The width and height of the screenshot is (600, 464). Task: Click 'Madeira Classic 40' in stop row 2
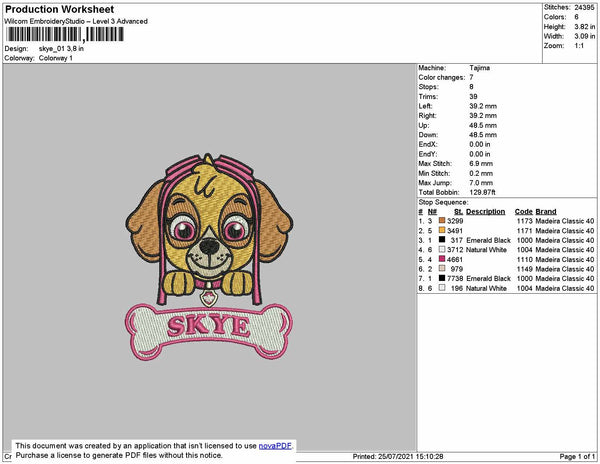tap(565, 231)
